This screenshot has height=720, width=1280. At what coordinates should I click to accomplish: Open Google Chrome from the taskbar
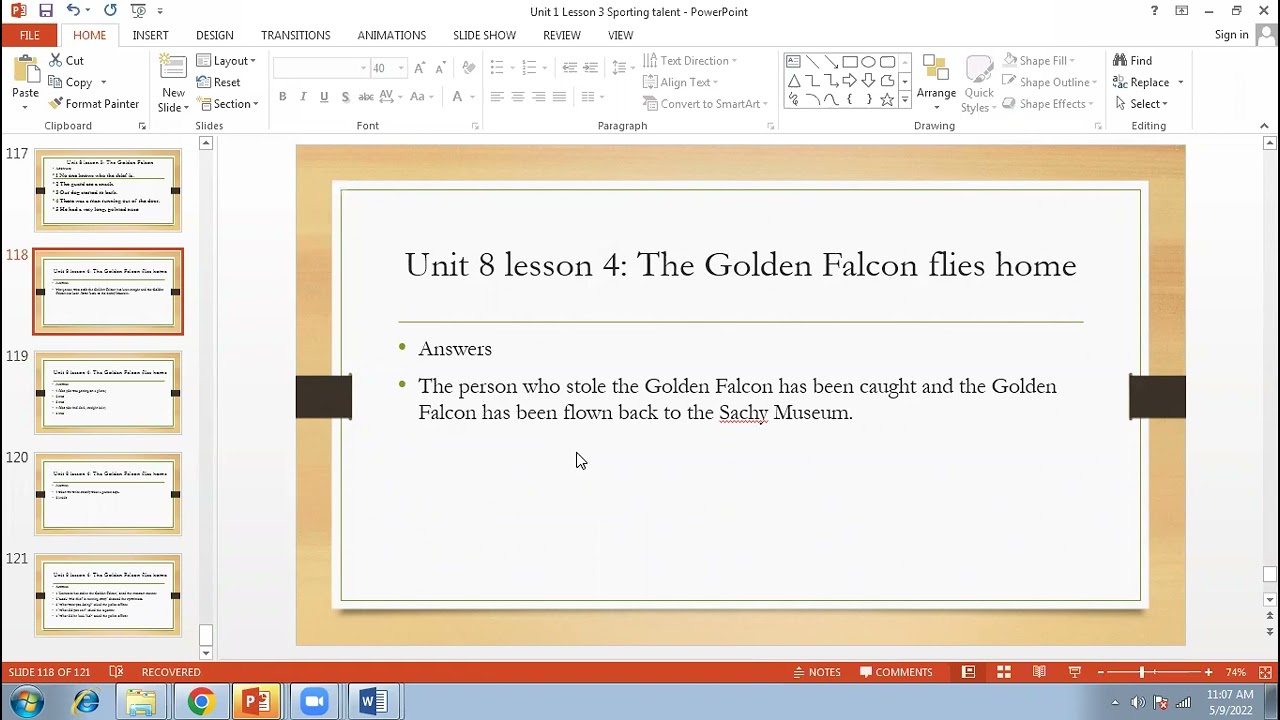(201, 702)
